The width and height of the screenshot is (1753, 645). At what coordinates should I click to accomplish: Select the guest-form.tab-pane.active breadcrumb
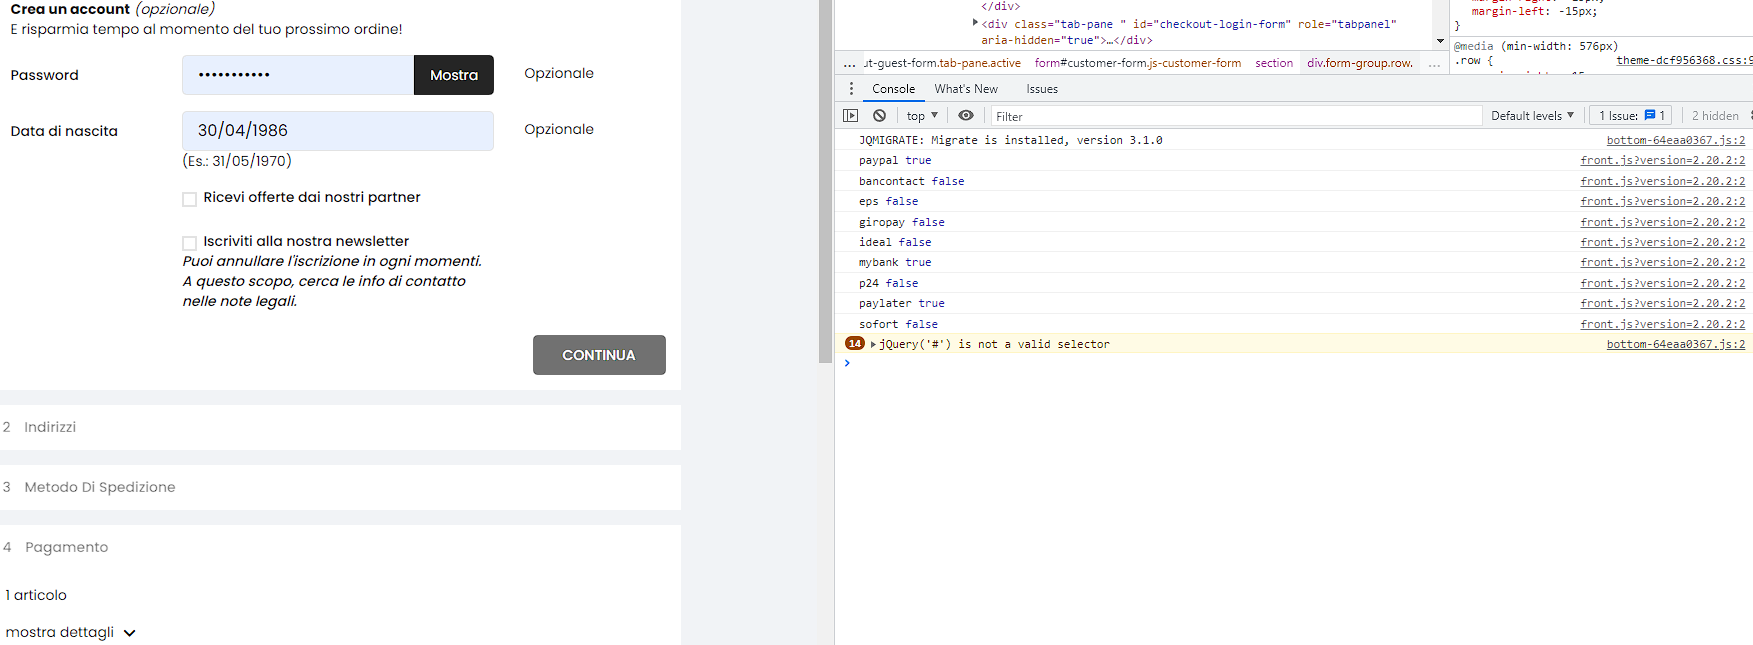pyautogui.click(x=942, y=63)
